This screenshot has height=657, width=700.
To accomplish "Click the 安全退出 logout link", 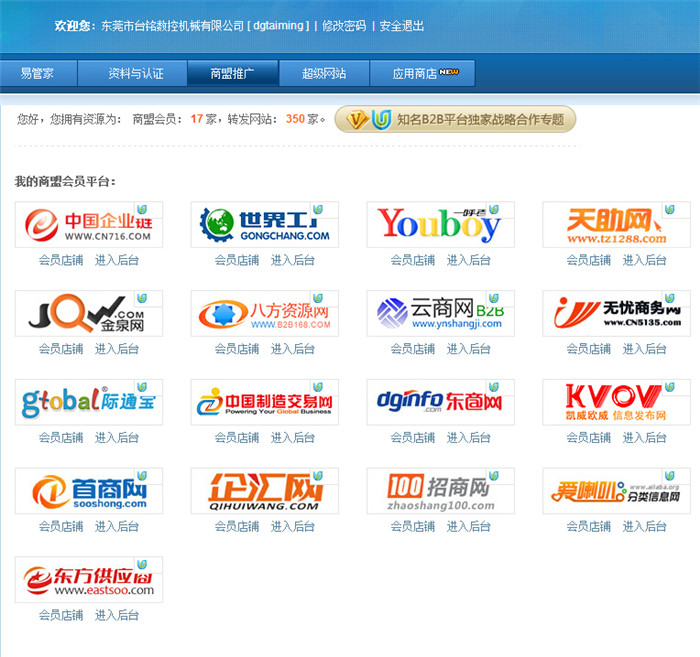I will (x=402, y=26).
